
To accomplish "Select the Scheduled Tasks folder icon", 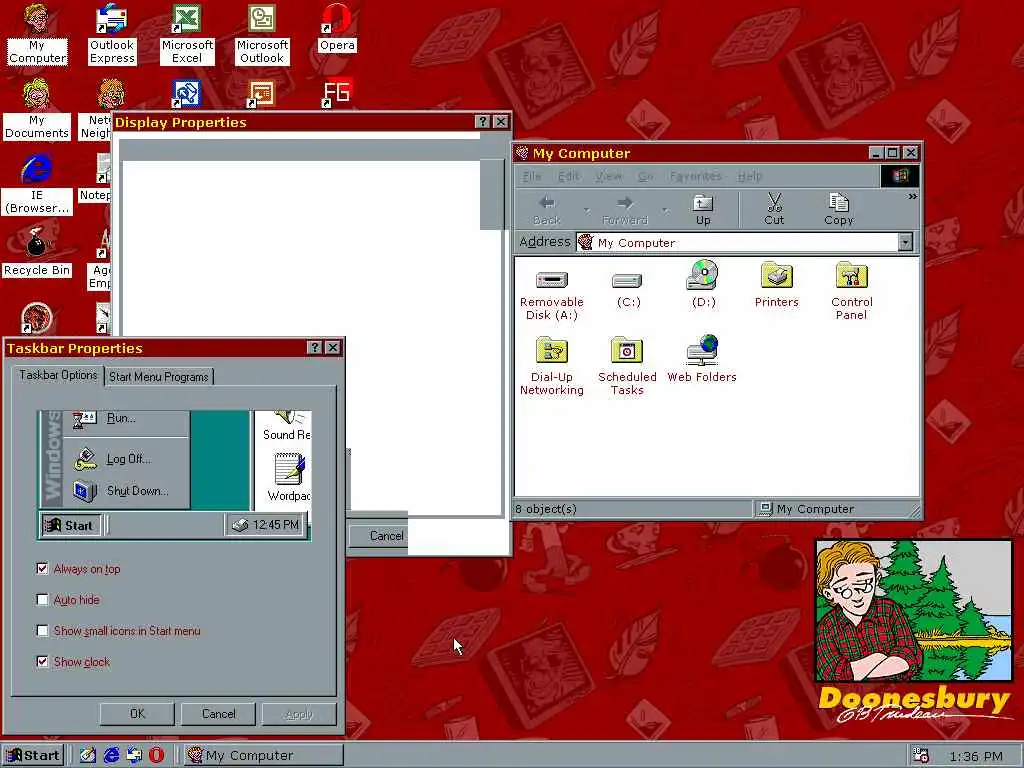I will pyautogui.click(x=627, y=366).
